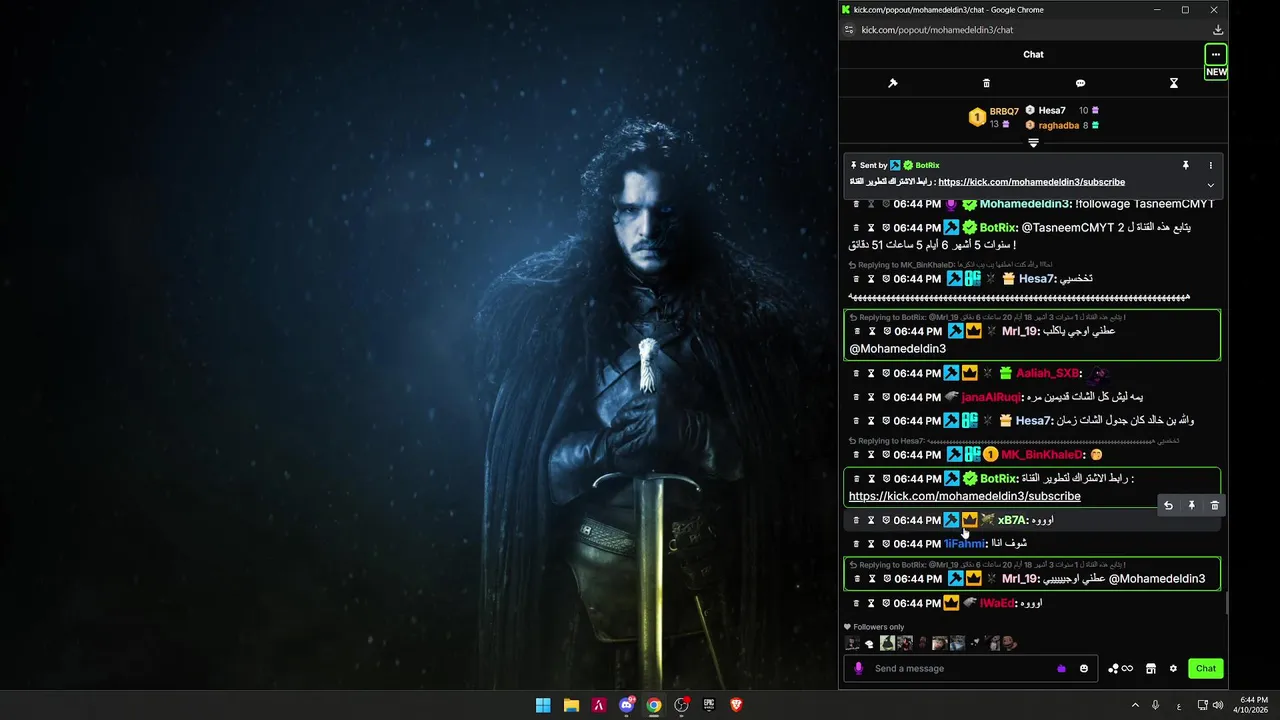Open the three-dots chat options menu
This screenshot has width=1280, height=720.
[x=1215, y=54]
